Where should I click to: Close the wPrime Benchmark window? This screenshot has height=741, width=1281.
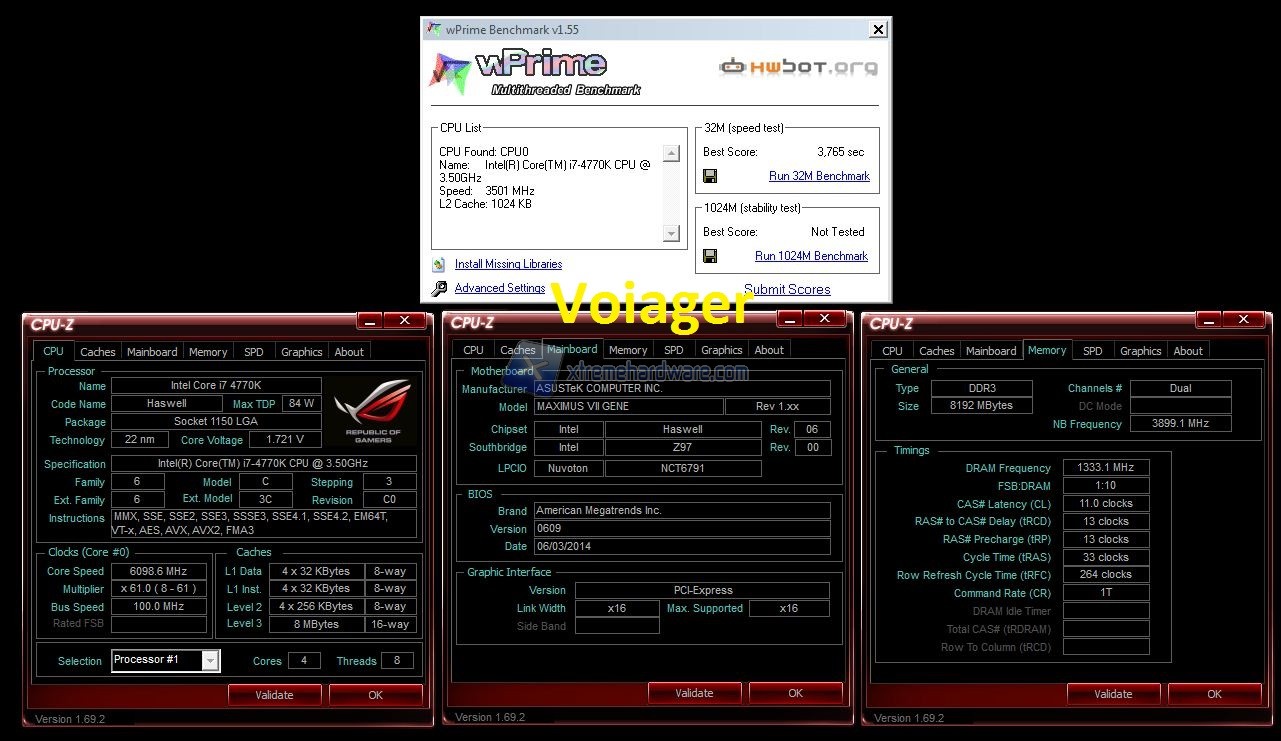click(878, 30)
